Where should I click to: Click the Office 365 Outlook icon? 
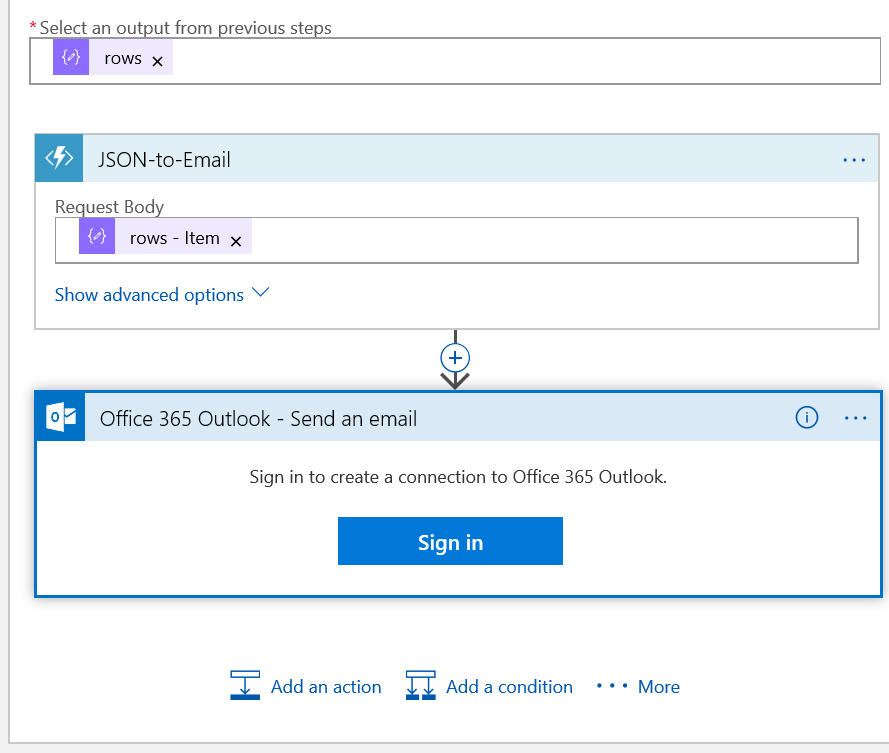click(x=61, y=418)
